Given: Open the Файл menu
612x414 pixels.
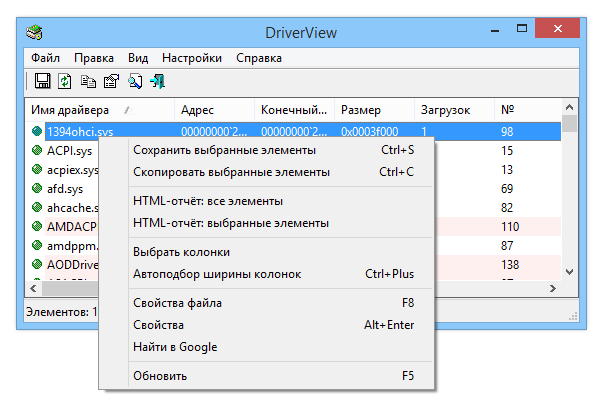Looking at the screenshot, I should point(45,58).
